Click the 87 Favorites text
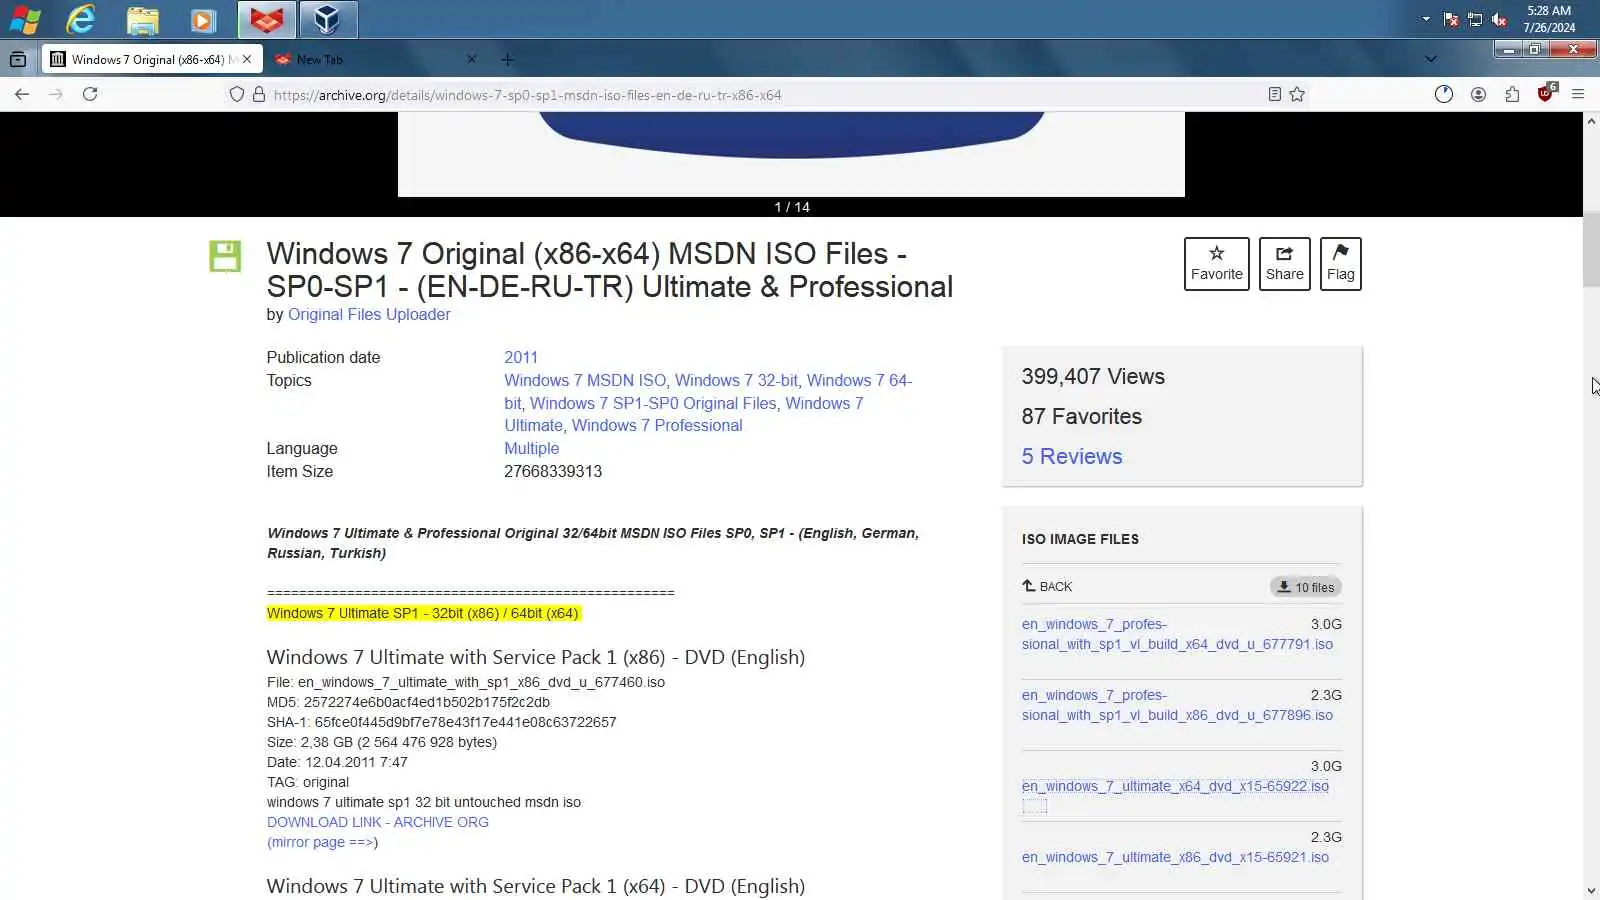The width and height of the screenshot is (1600, 900). tap(1082, 416)
